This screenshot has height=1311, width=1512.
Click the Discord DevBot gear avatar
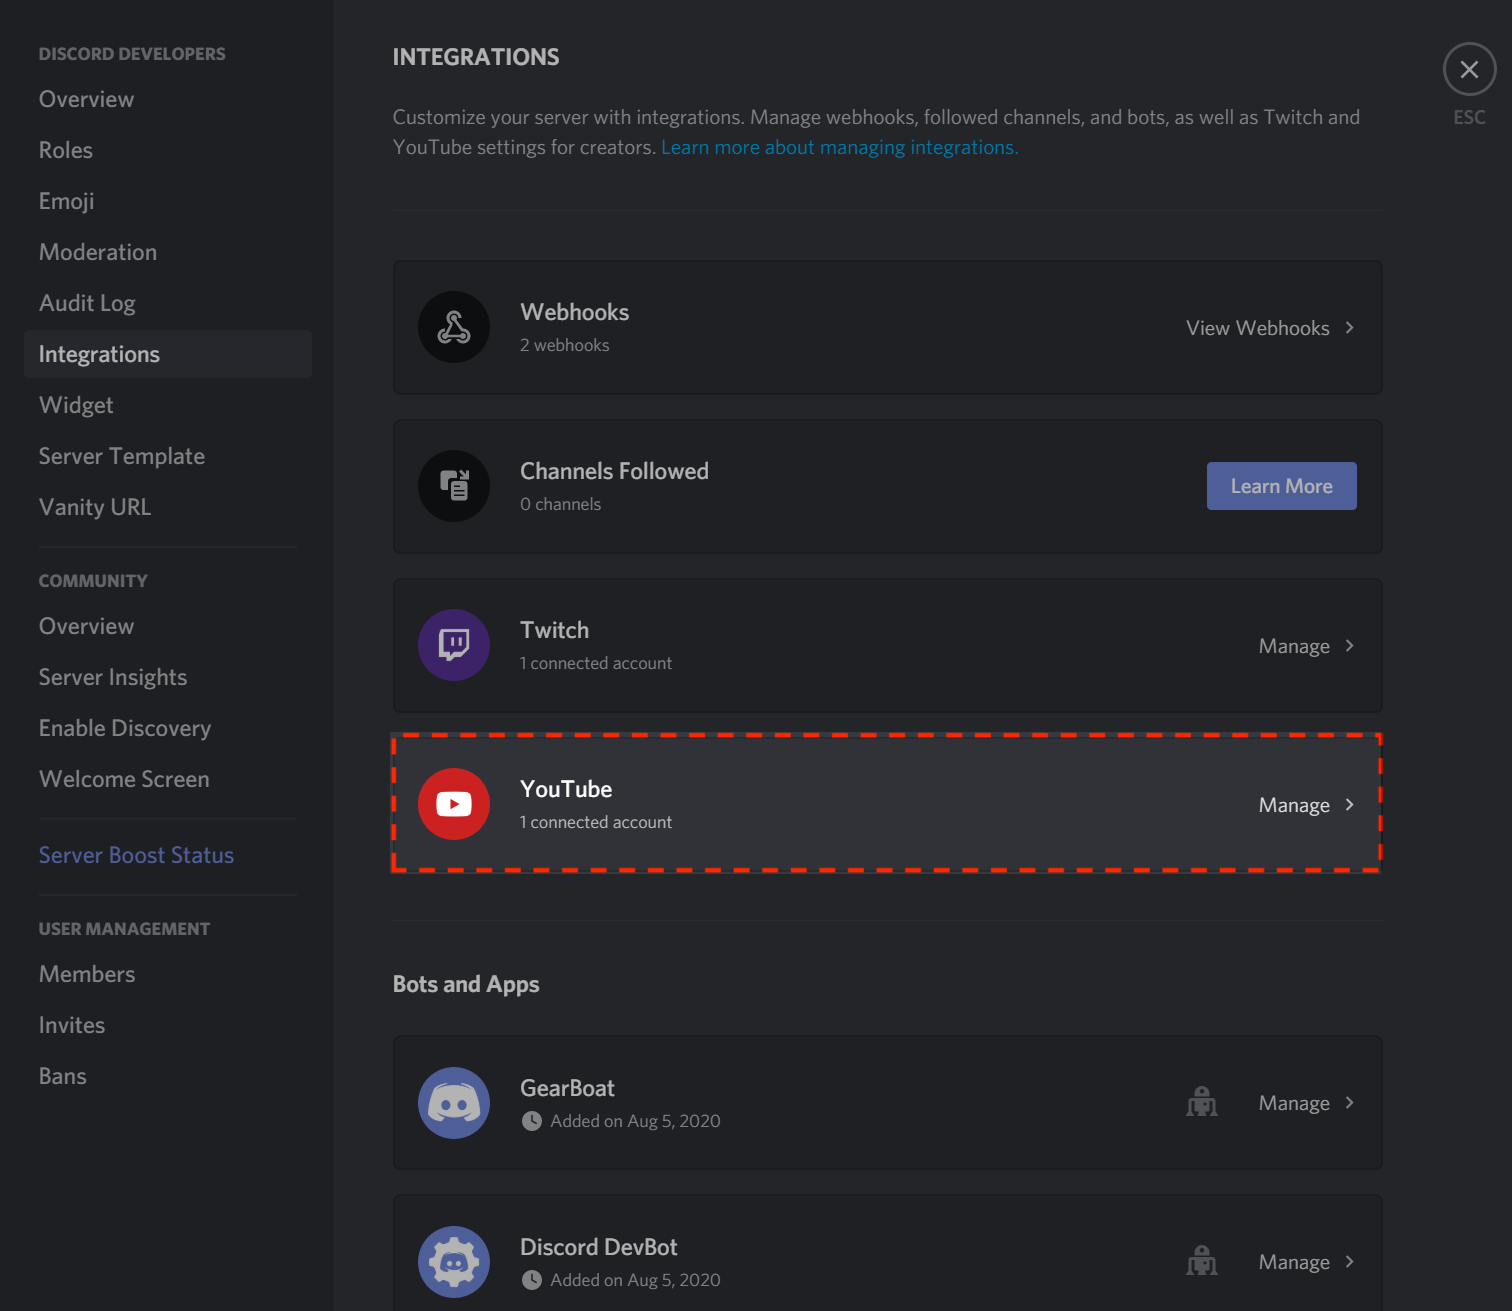coord(454,1262)
